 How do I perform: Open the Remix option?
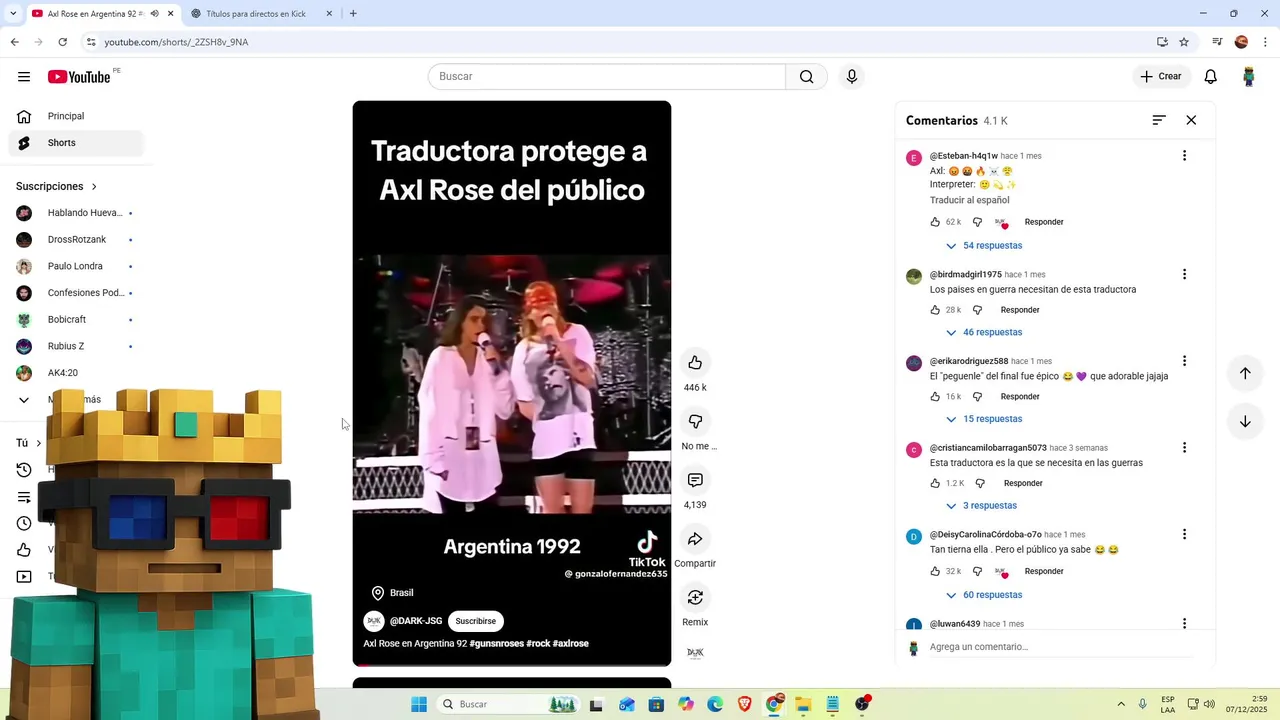pyautogui.click(x=695, y=597)
